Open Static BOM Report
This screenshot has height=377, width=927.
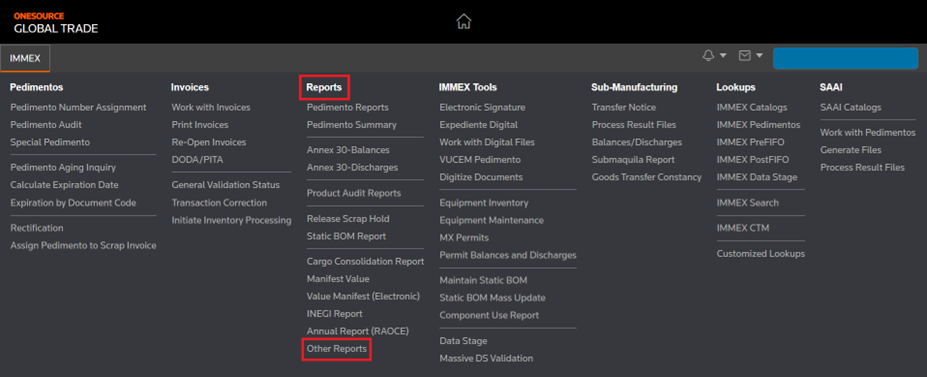tap(346, 236)
